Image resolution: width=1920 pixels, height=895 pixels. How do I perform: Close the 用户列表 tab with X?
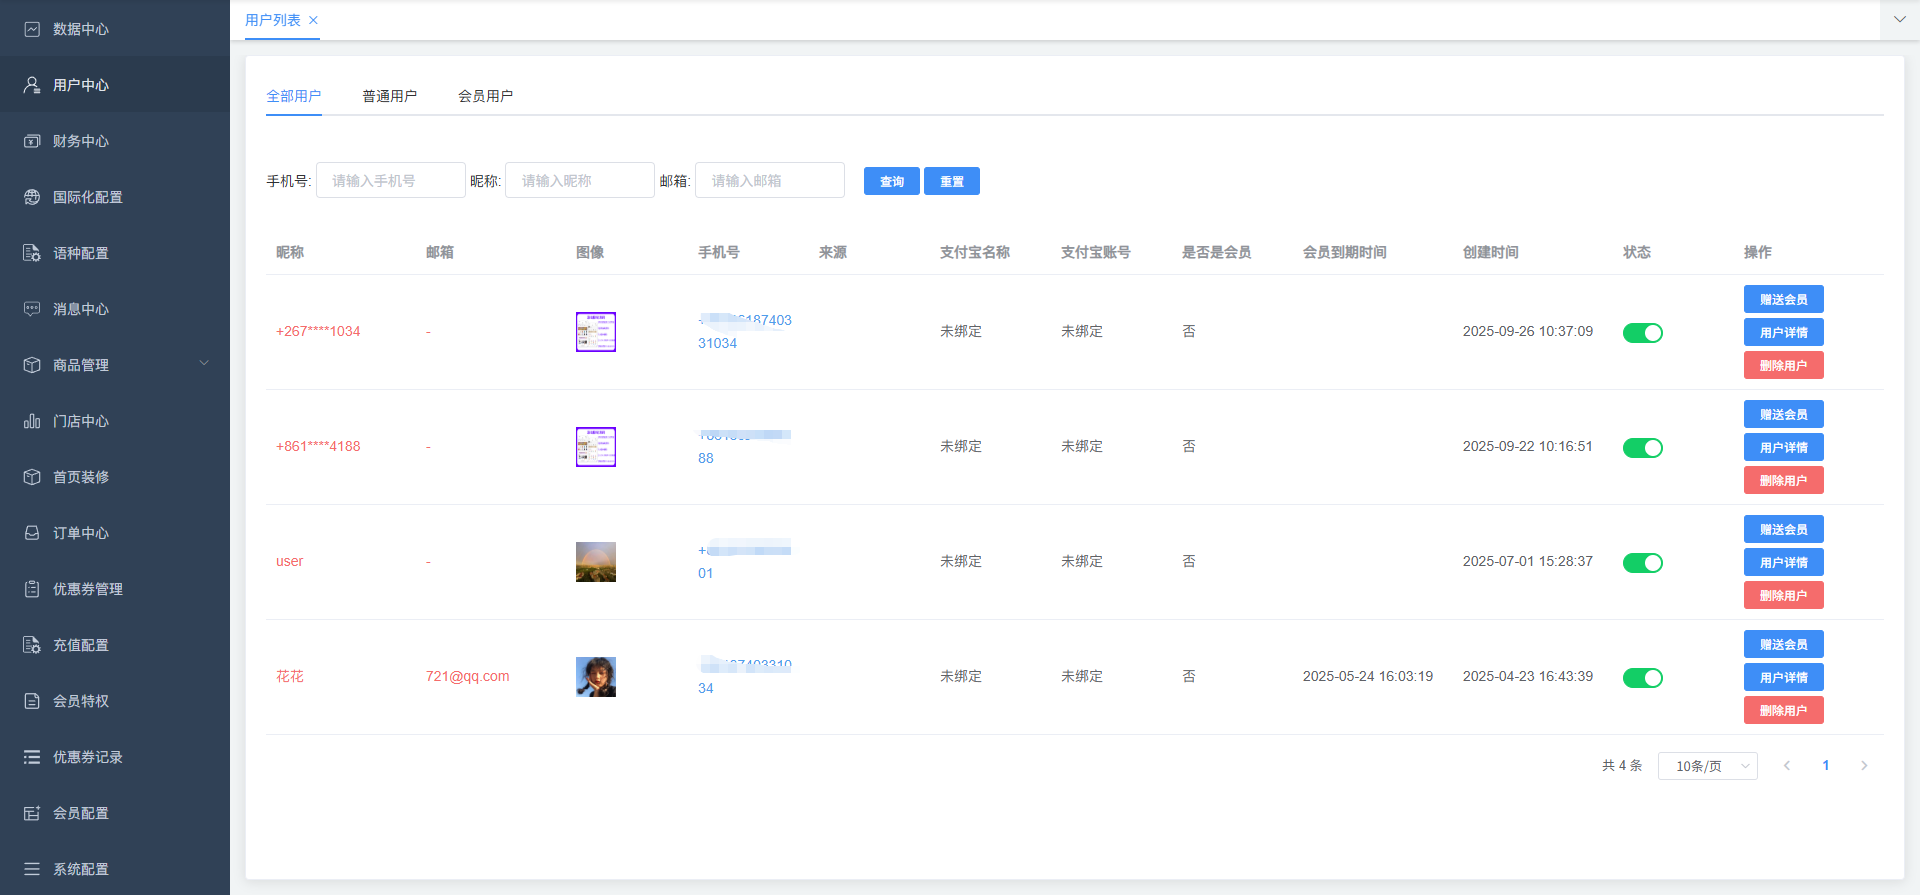tap(313, 20)
